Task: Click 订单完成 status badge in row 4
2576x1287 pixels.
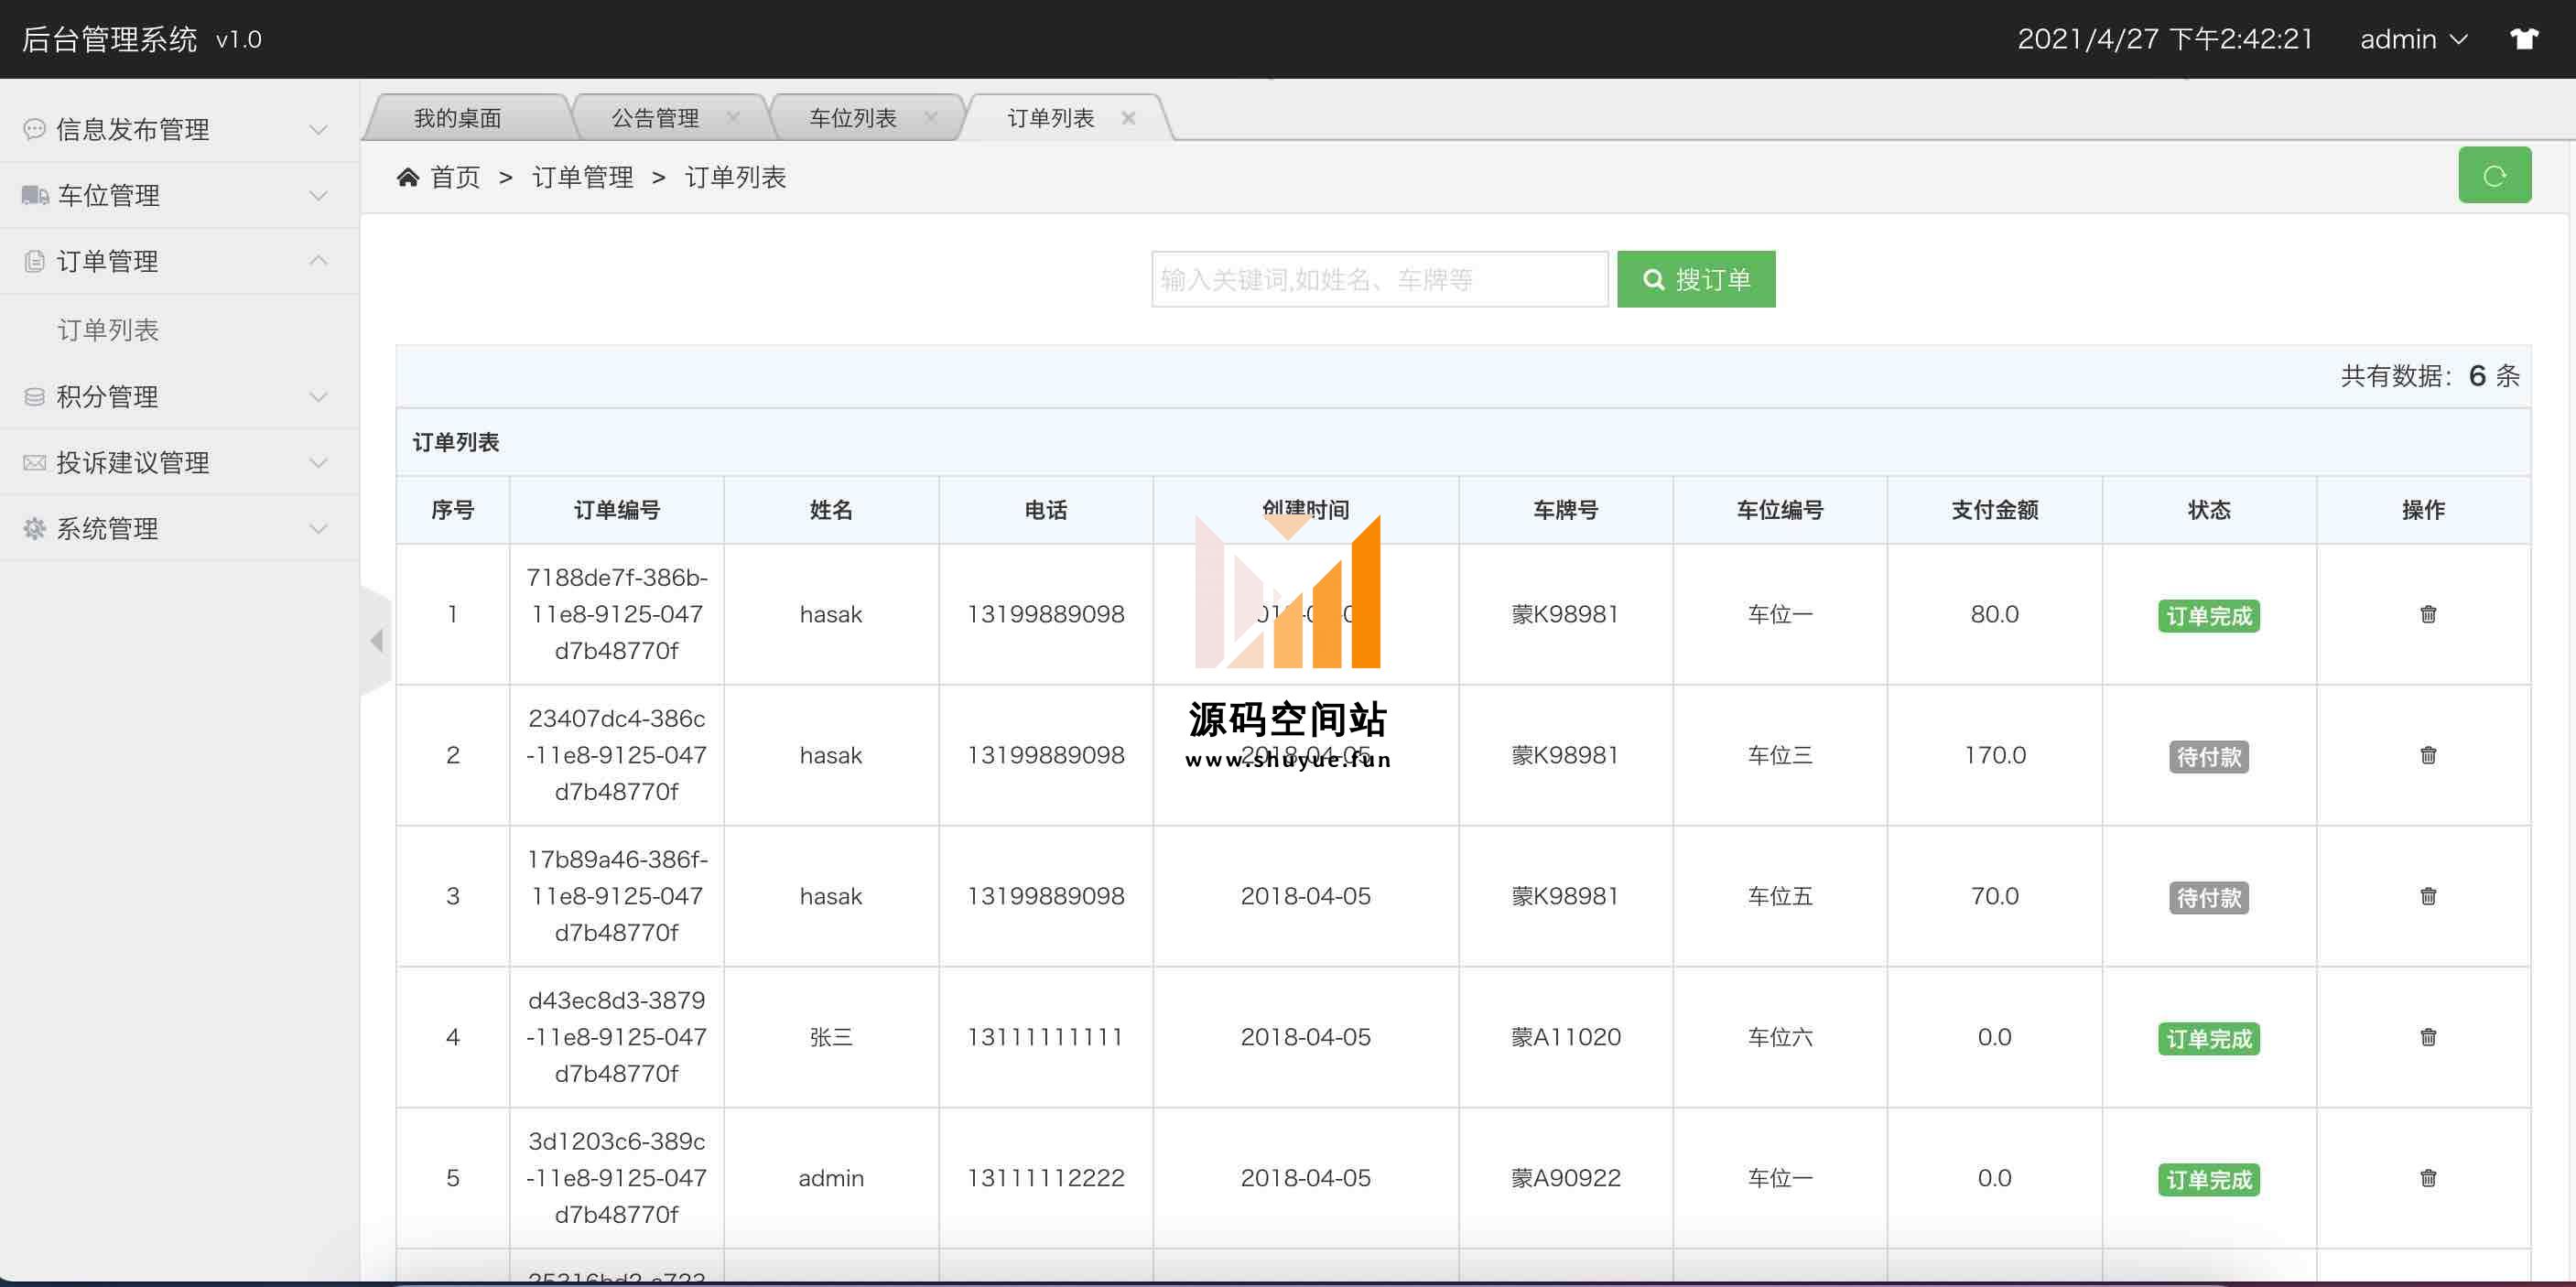Action: [x=2208, y=1039]
